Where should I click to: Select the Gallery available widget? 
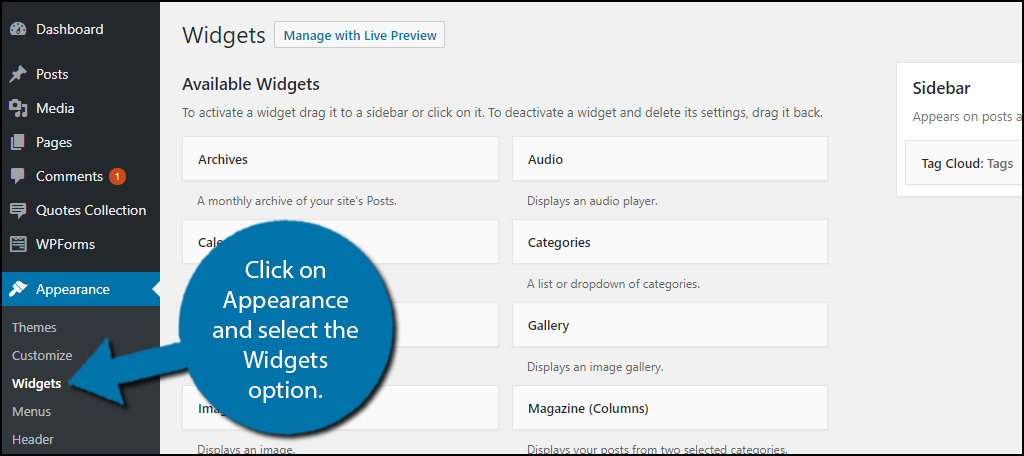pyautogui.click(x=669, y=325)
